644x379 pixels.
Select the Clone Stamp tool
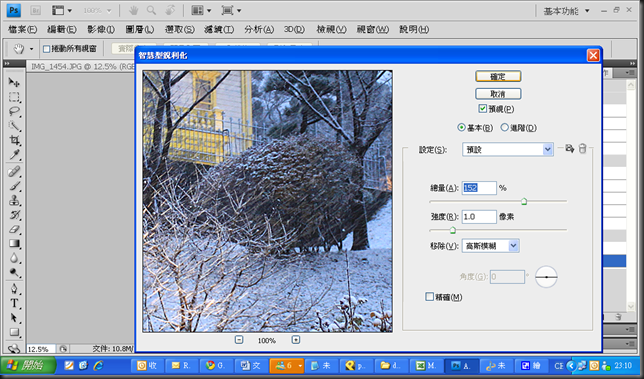click(14, 200)
